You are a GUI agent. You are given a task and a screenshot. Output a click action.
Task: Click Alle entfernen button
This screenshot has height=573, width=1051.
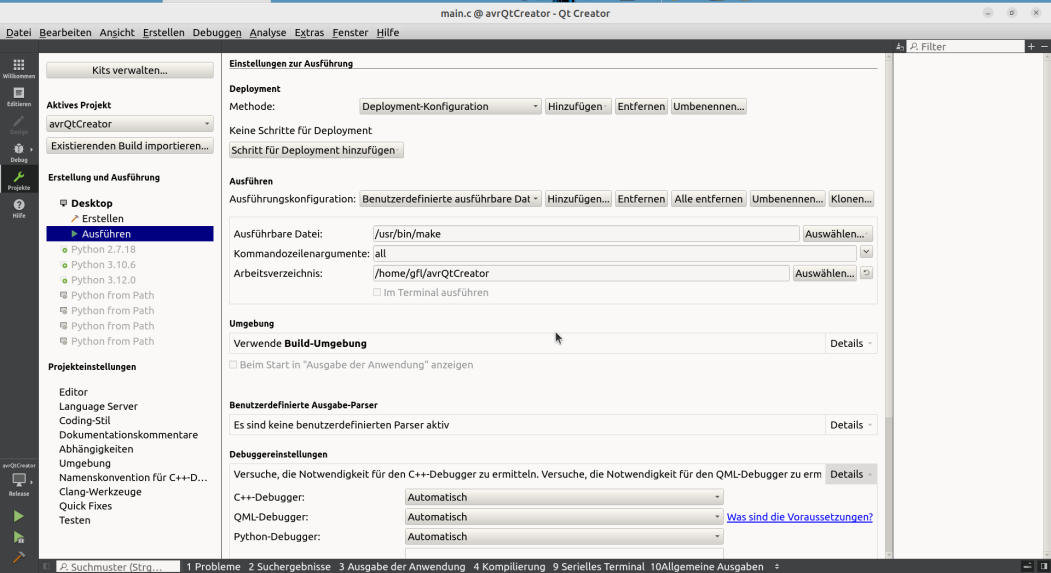pyautogui.click(x=708, y=199)
